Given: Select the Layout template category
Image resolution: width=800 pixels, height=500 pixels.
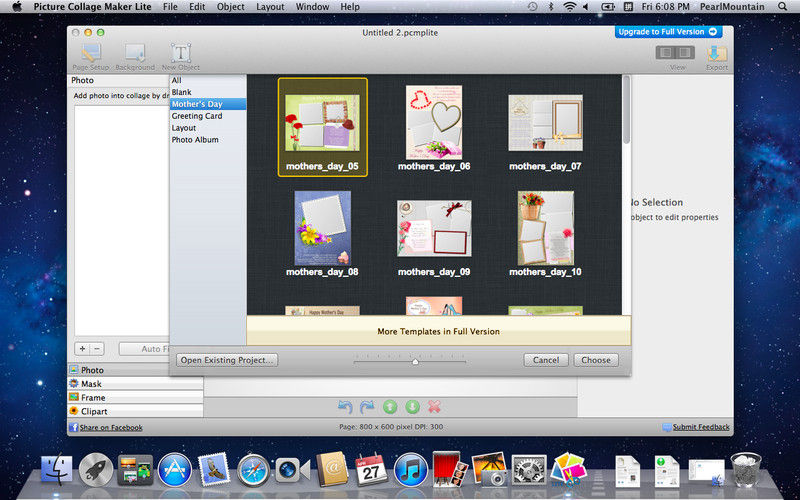Looking at the screenshot, I should pos(208,128).
